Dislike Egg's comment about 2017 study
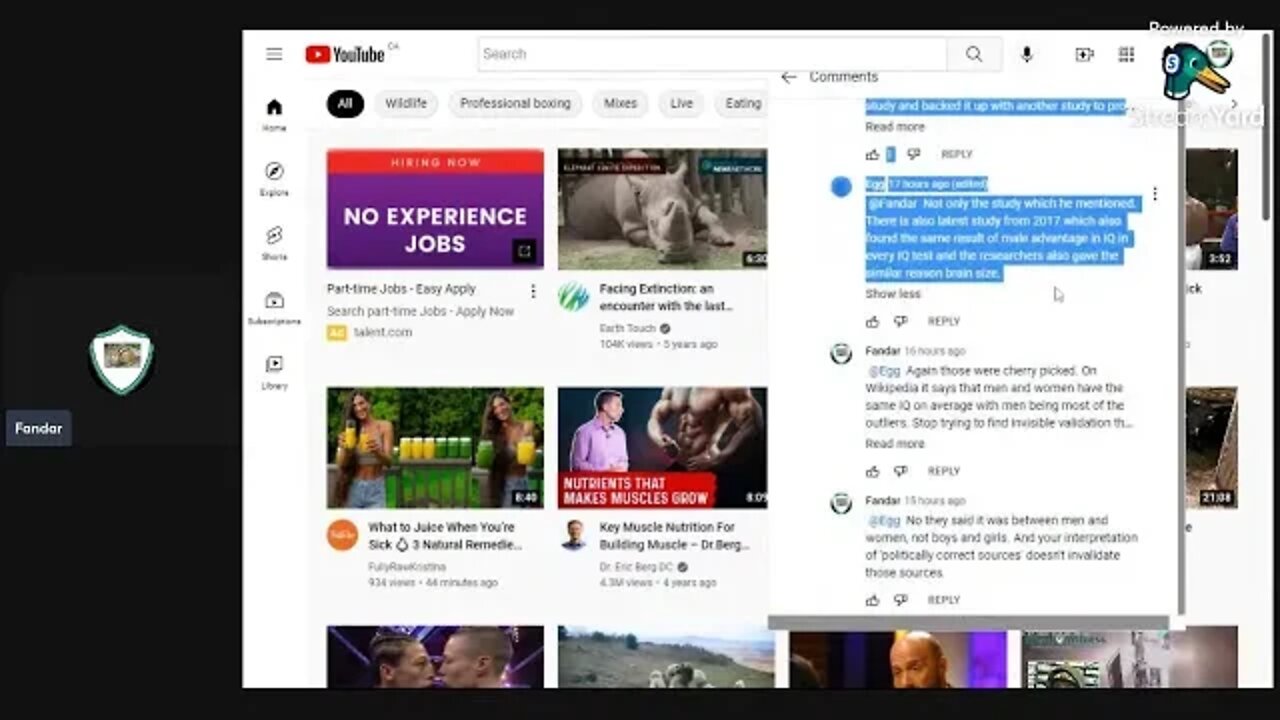 (x=900, y=321)
